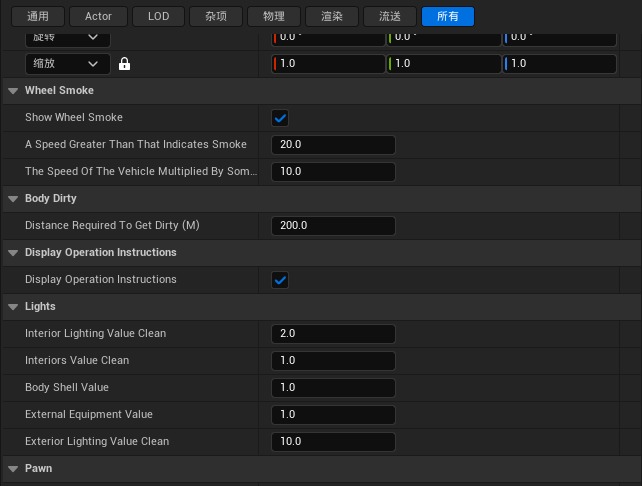Click the Display Operation Instructions property label
This screenshot has height=486, width=642.
101,280
